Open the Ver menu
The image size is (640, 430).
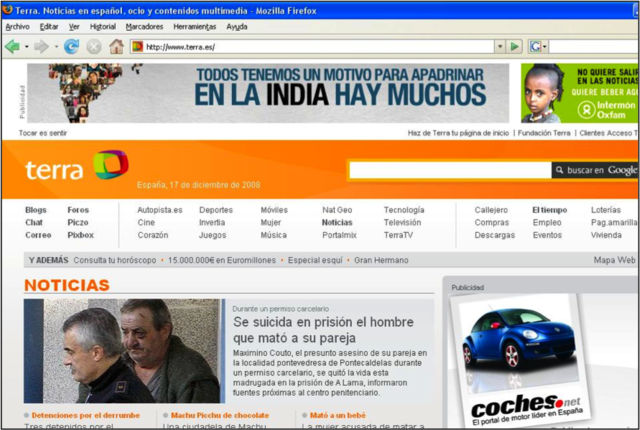tap(74, 27)
